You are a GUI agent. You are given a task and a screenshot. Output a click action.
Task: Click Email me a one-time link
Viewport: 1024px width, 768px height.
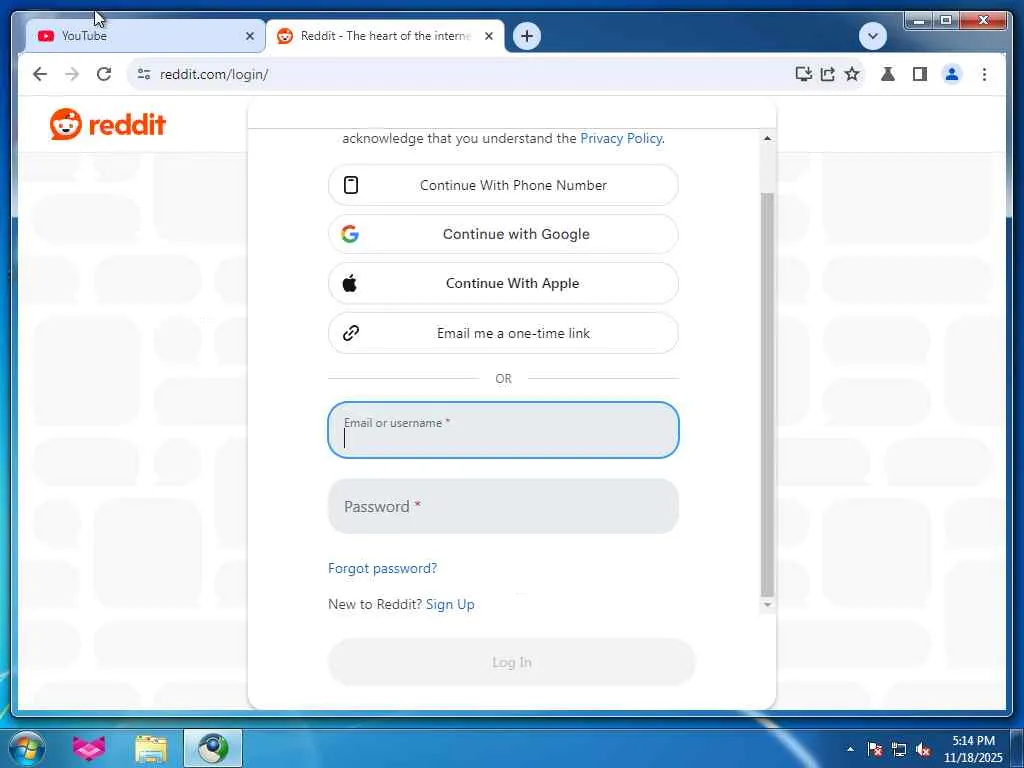click(x=503, y=333)
